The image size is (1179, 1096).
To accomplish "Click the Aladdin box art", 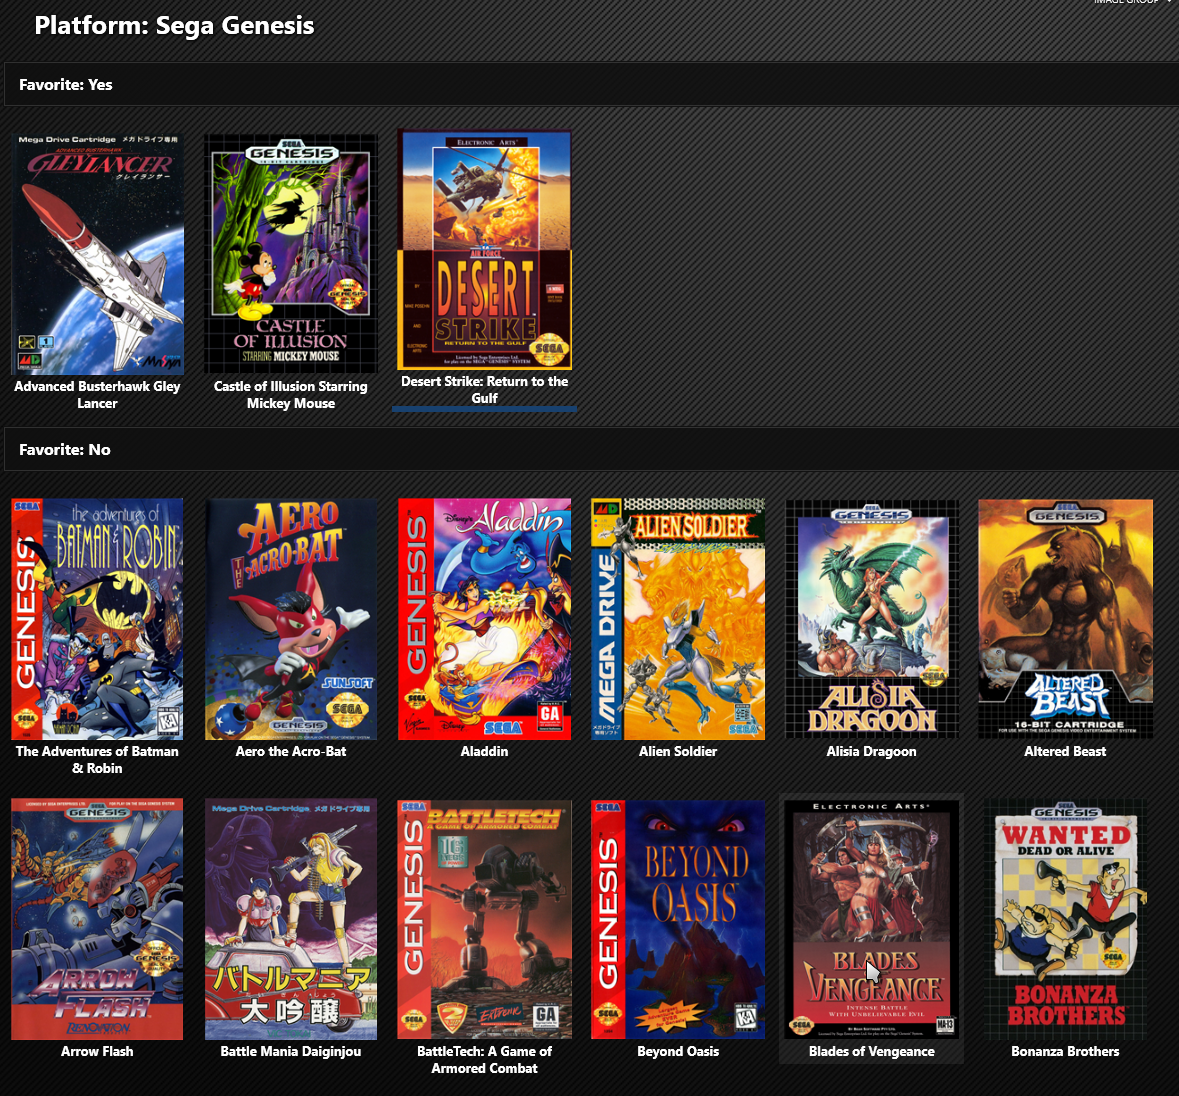I will coord(484,619).
